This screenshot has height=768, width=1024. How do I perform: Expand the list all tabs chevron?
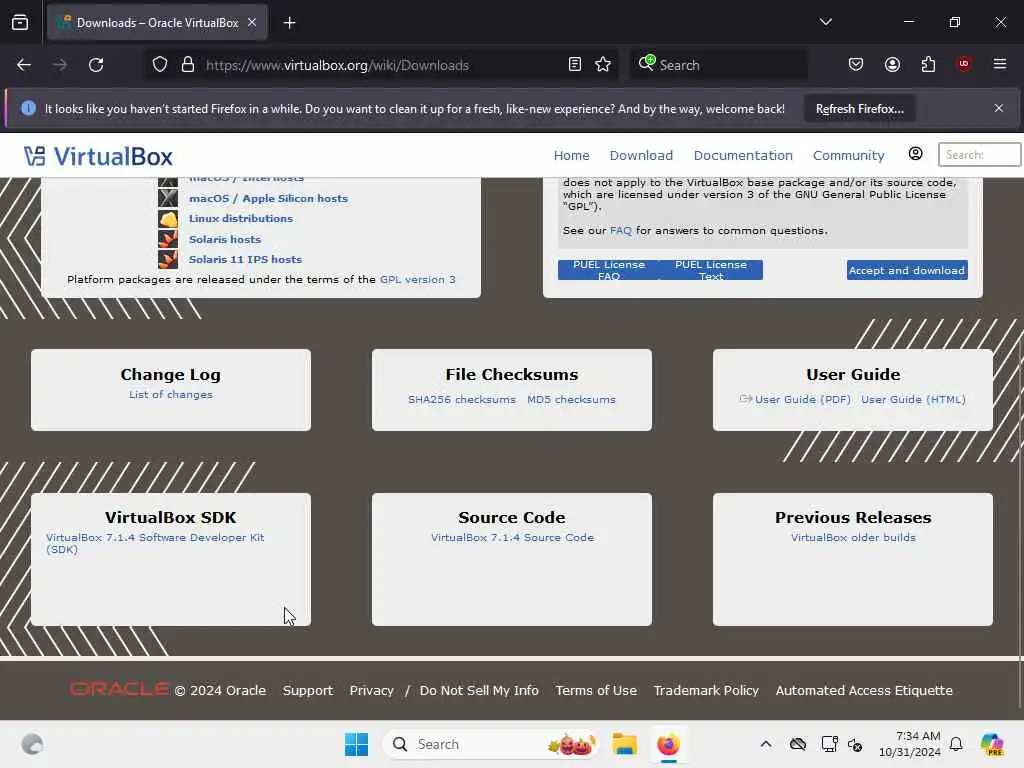point(825,22)
